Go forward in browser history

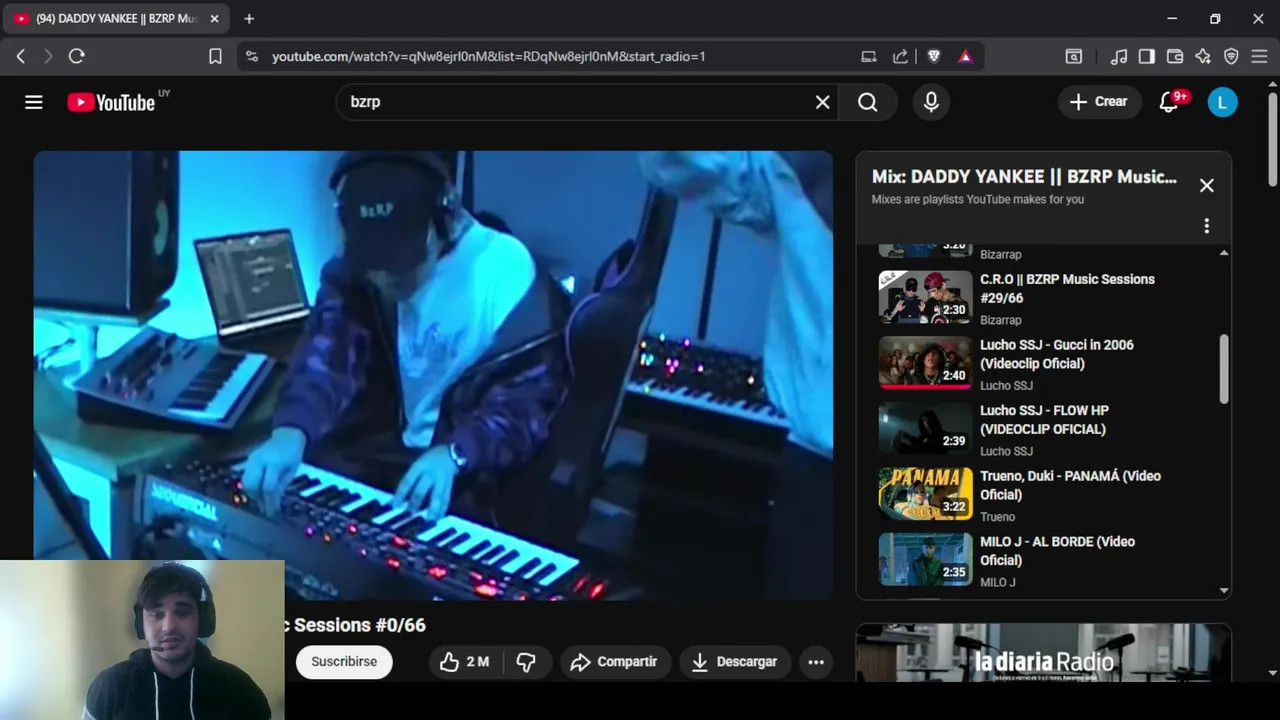[x=48, y=57]
